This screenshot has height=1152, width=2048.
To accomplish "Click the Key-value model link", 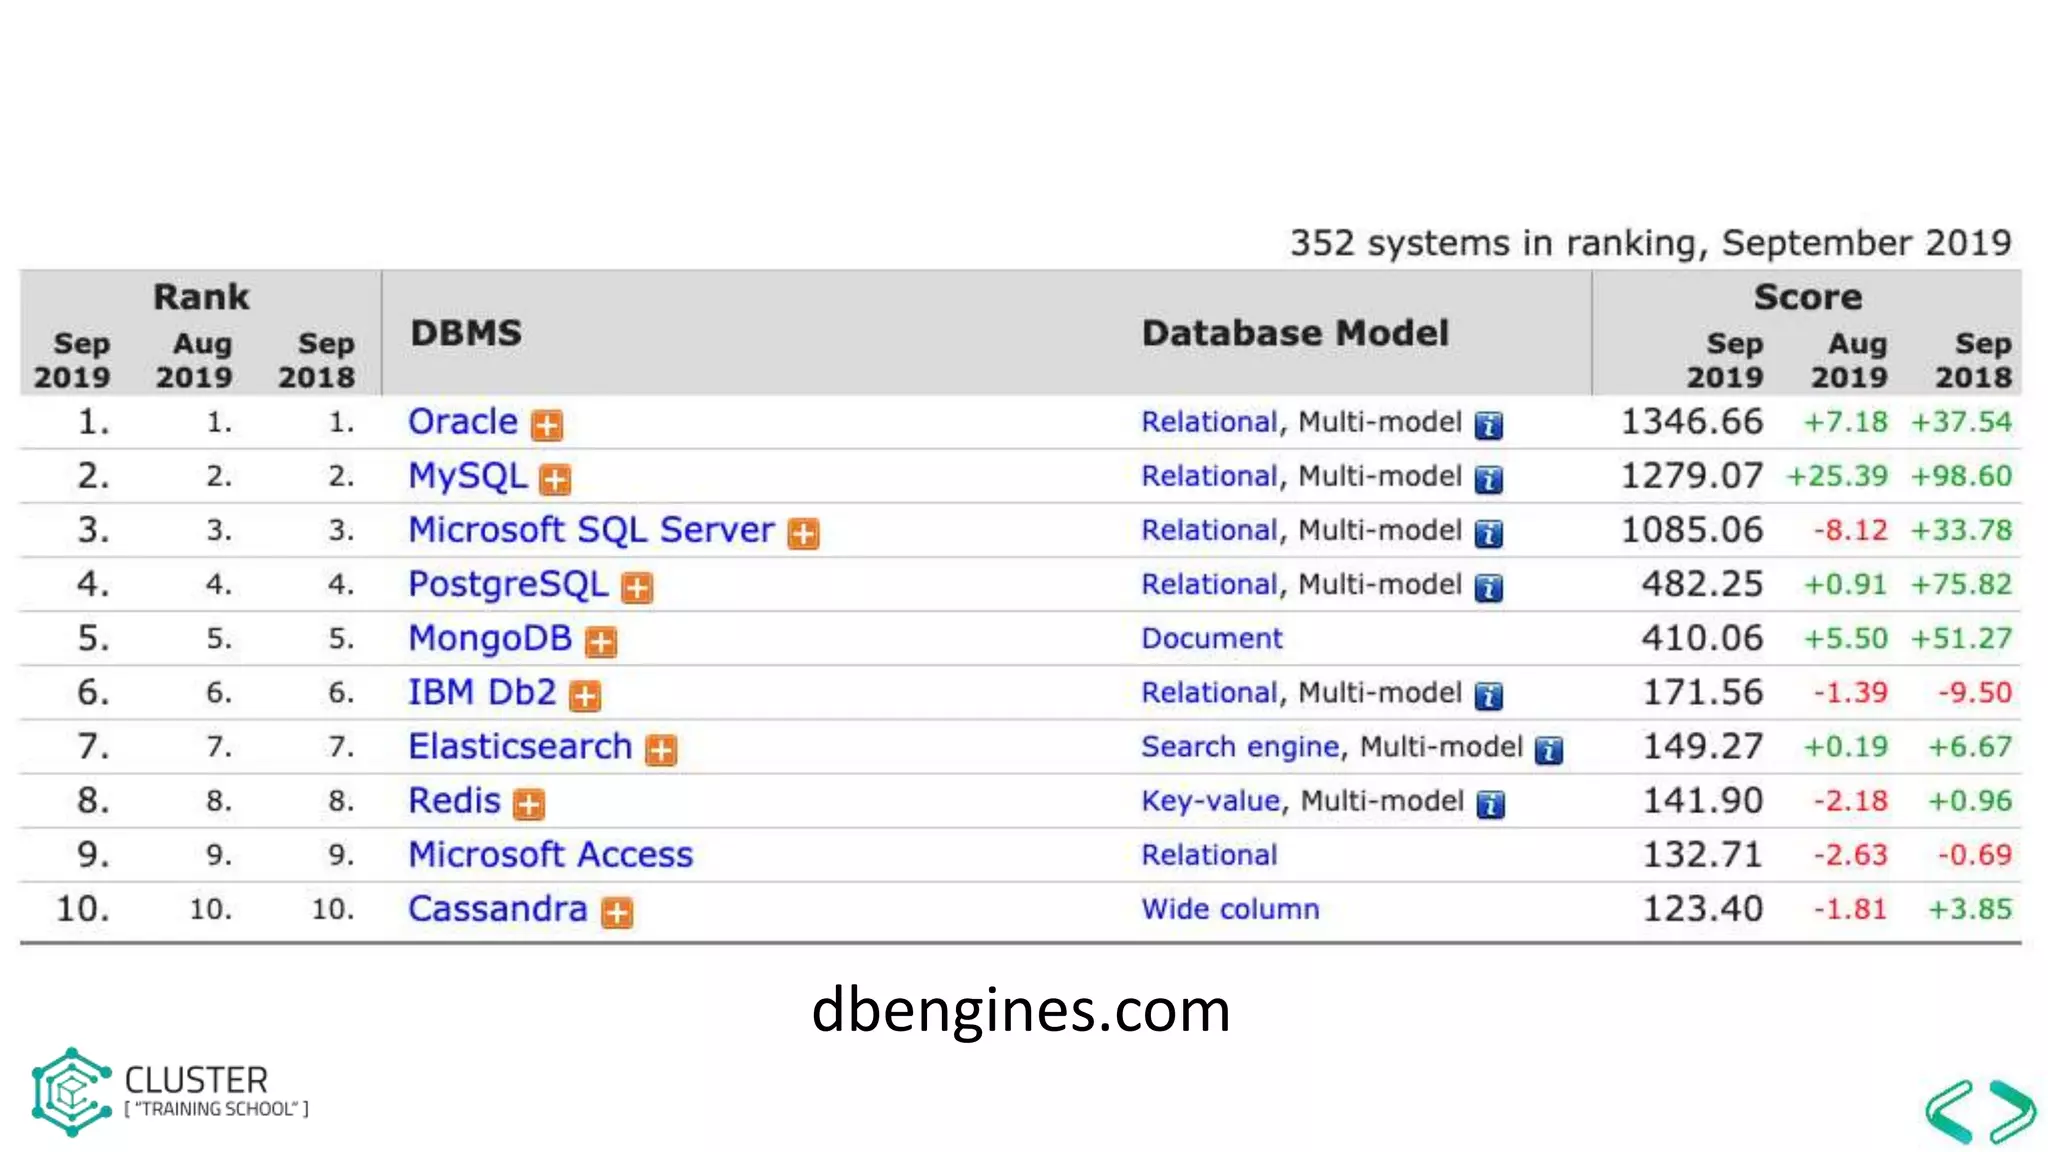I will tap(1211, 801).
